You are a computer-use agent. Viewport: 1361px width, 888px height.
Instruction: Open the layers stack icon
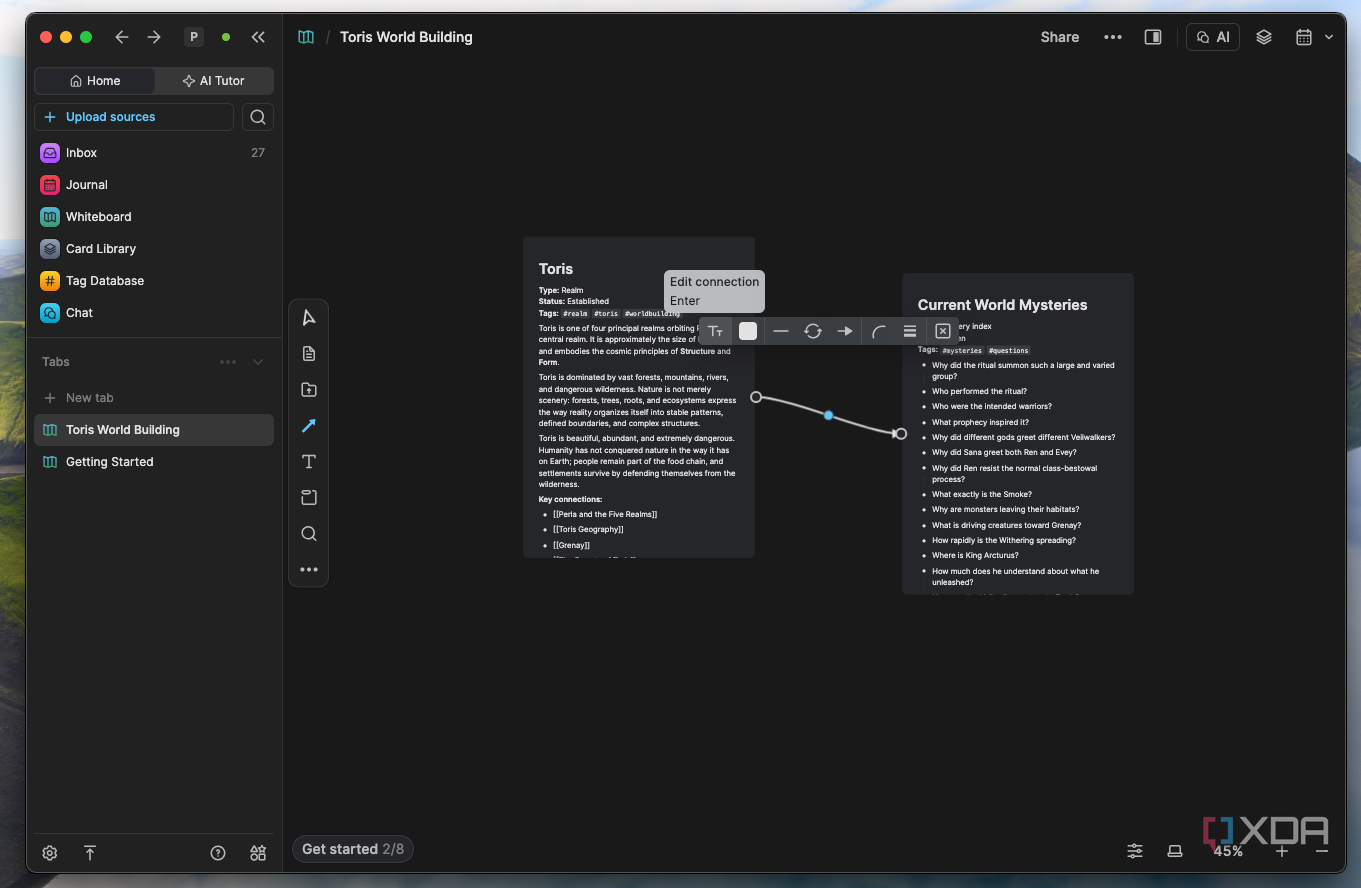[x=1264, y=37]
